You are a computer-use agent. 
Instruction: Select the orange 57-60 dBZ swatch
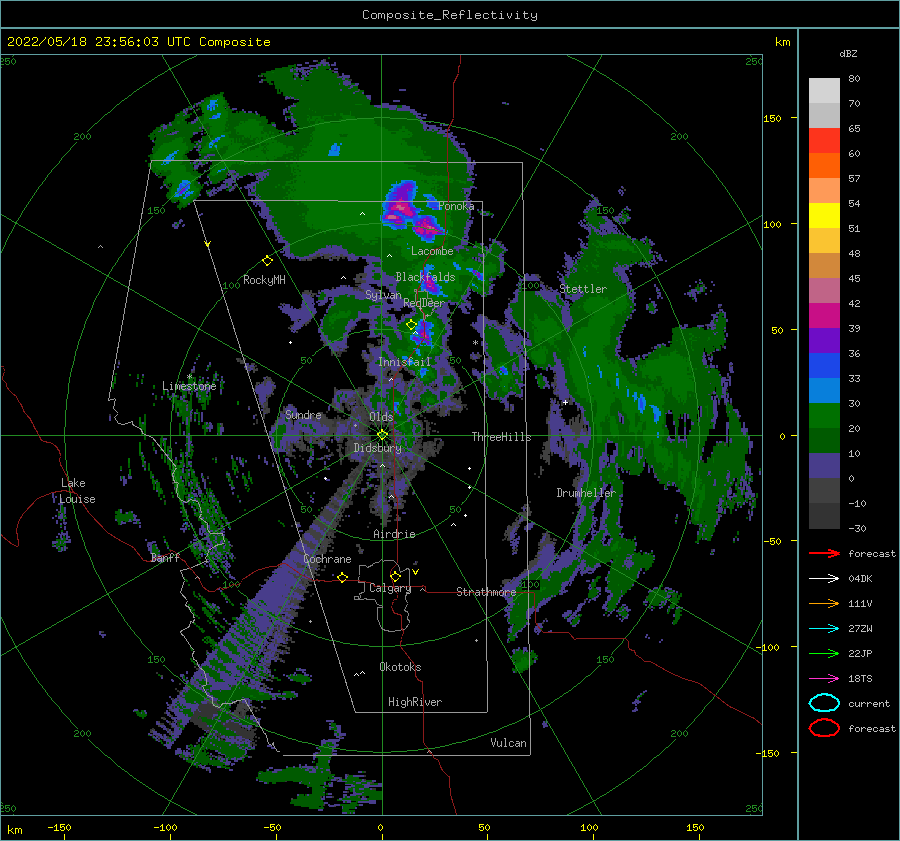[x=824, y=166]
